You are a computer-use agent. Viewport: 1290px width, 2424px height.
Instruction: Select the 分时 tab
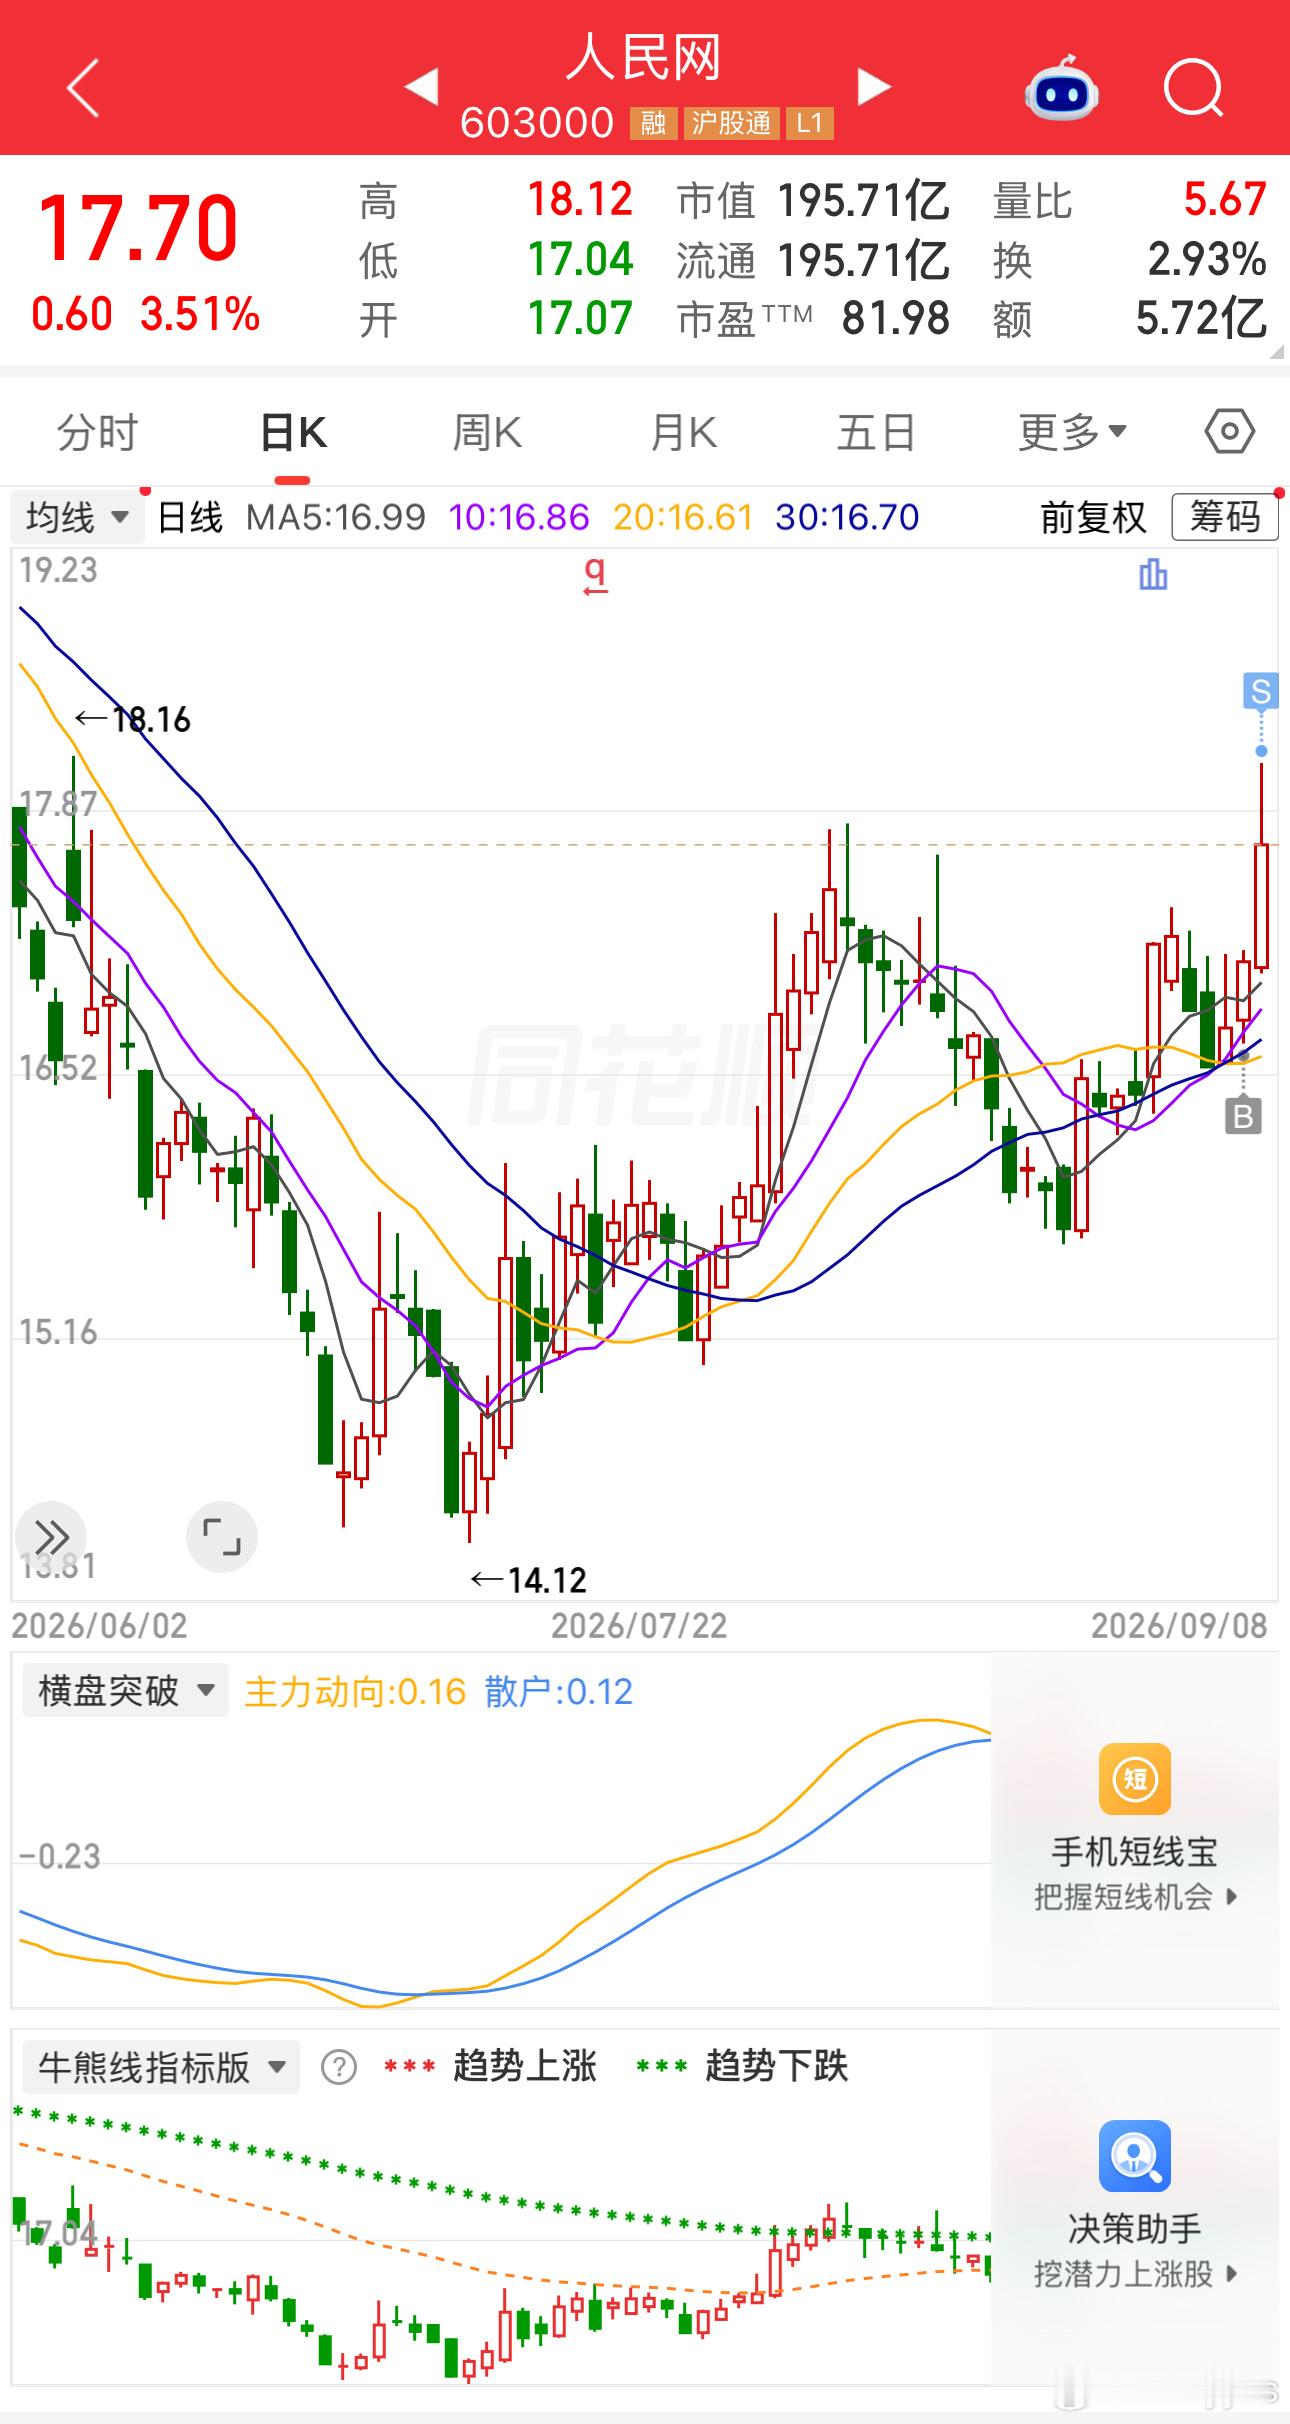pyautogui.click(x=97, y=433)
